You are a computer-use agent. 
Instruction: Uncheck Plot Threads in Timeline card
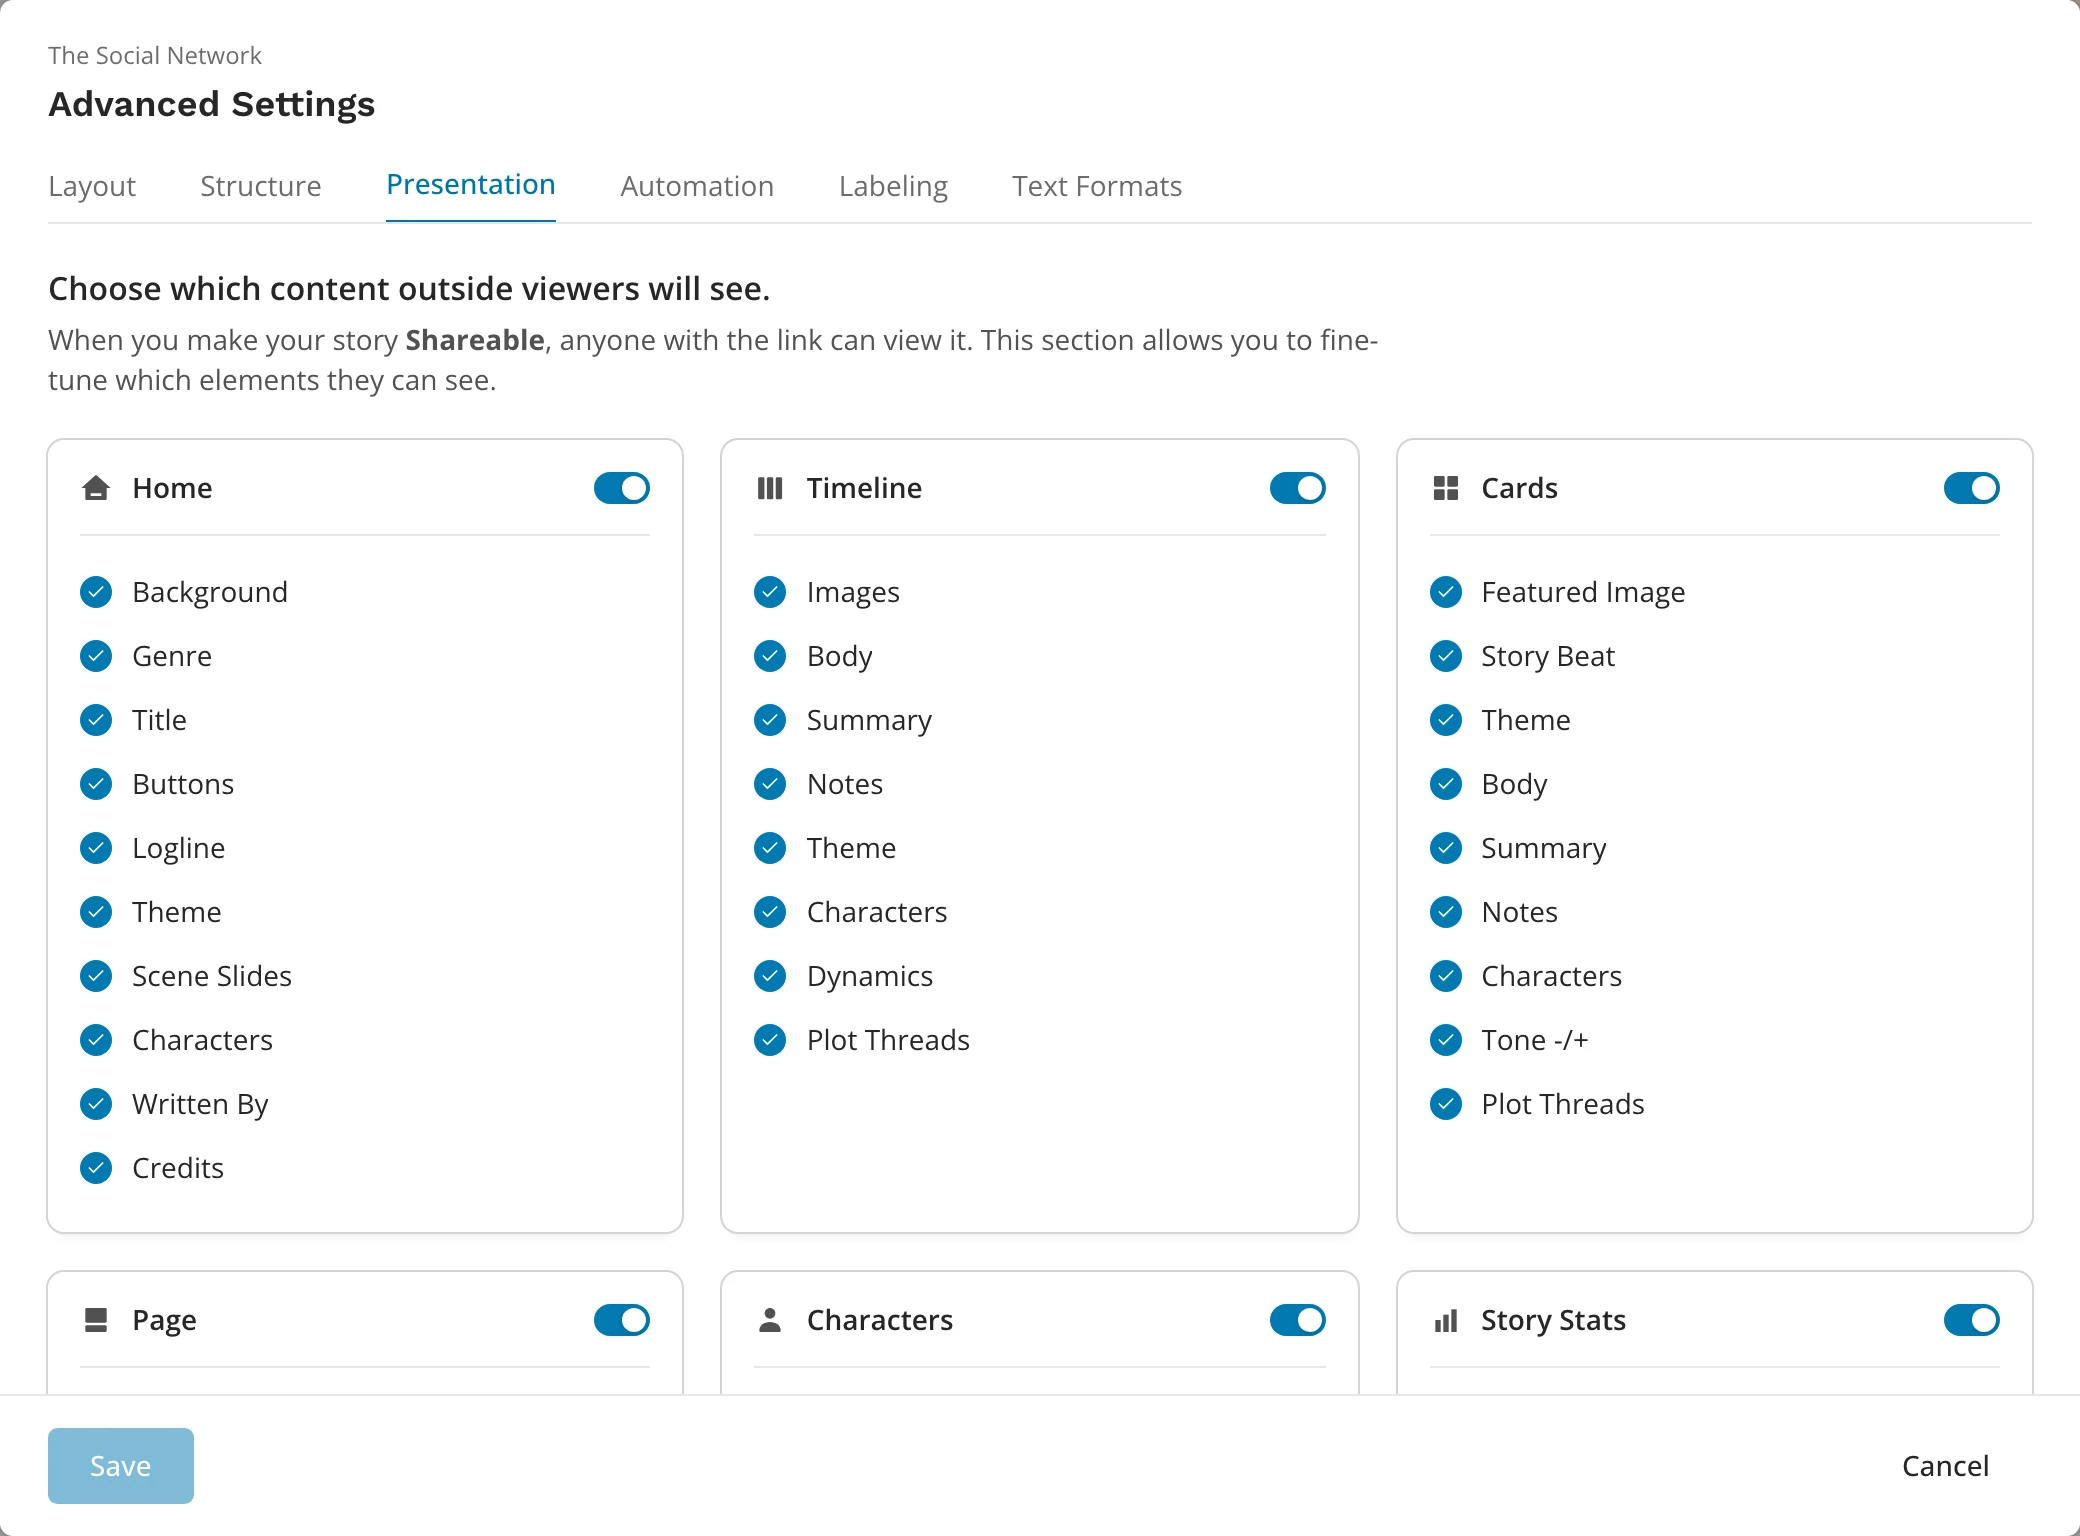click(x=770, y=1040)
